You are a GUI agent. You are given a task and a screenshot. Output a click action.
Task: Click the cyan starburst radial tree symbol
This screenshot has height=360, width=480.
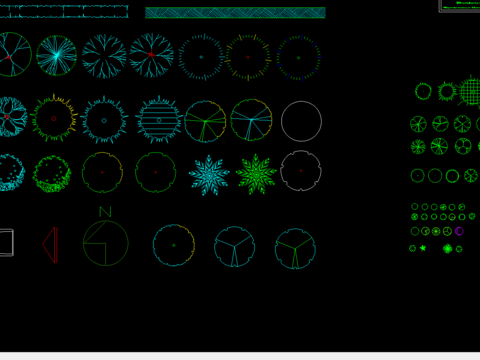pyautogui.click(x=56, y=55)
